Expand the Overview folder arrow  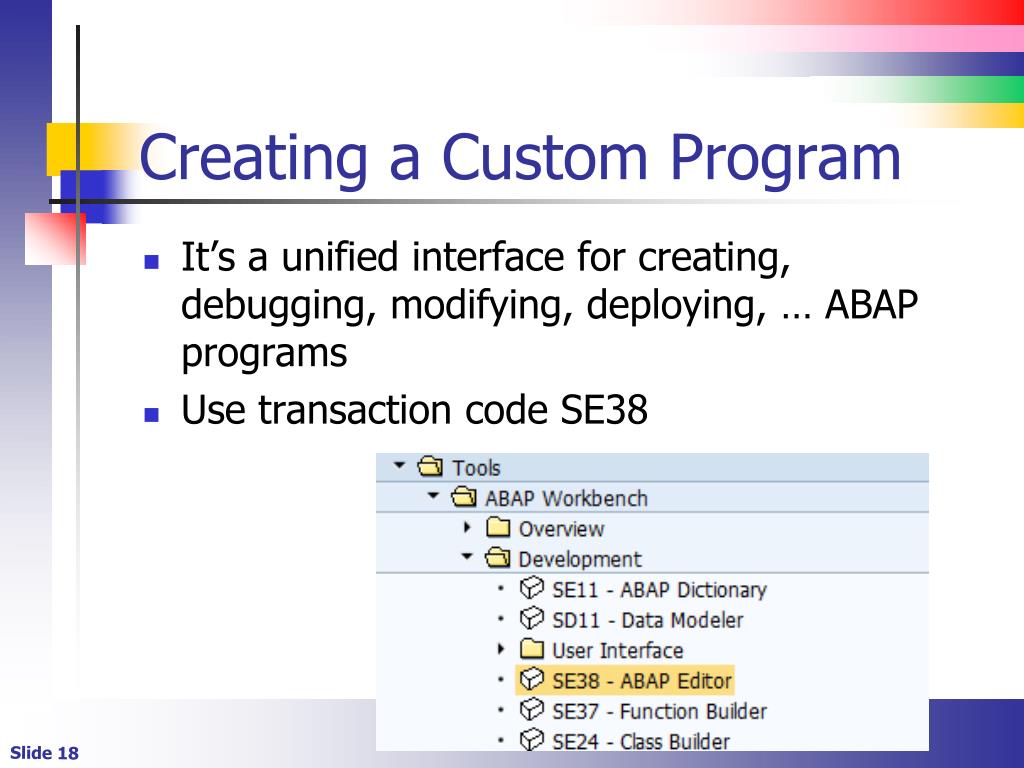click(x=467, y=526)
